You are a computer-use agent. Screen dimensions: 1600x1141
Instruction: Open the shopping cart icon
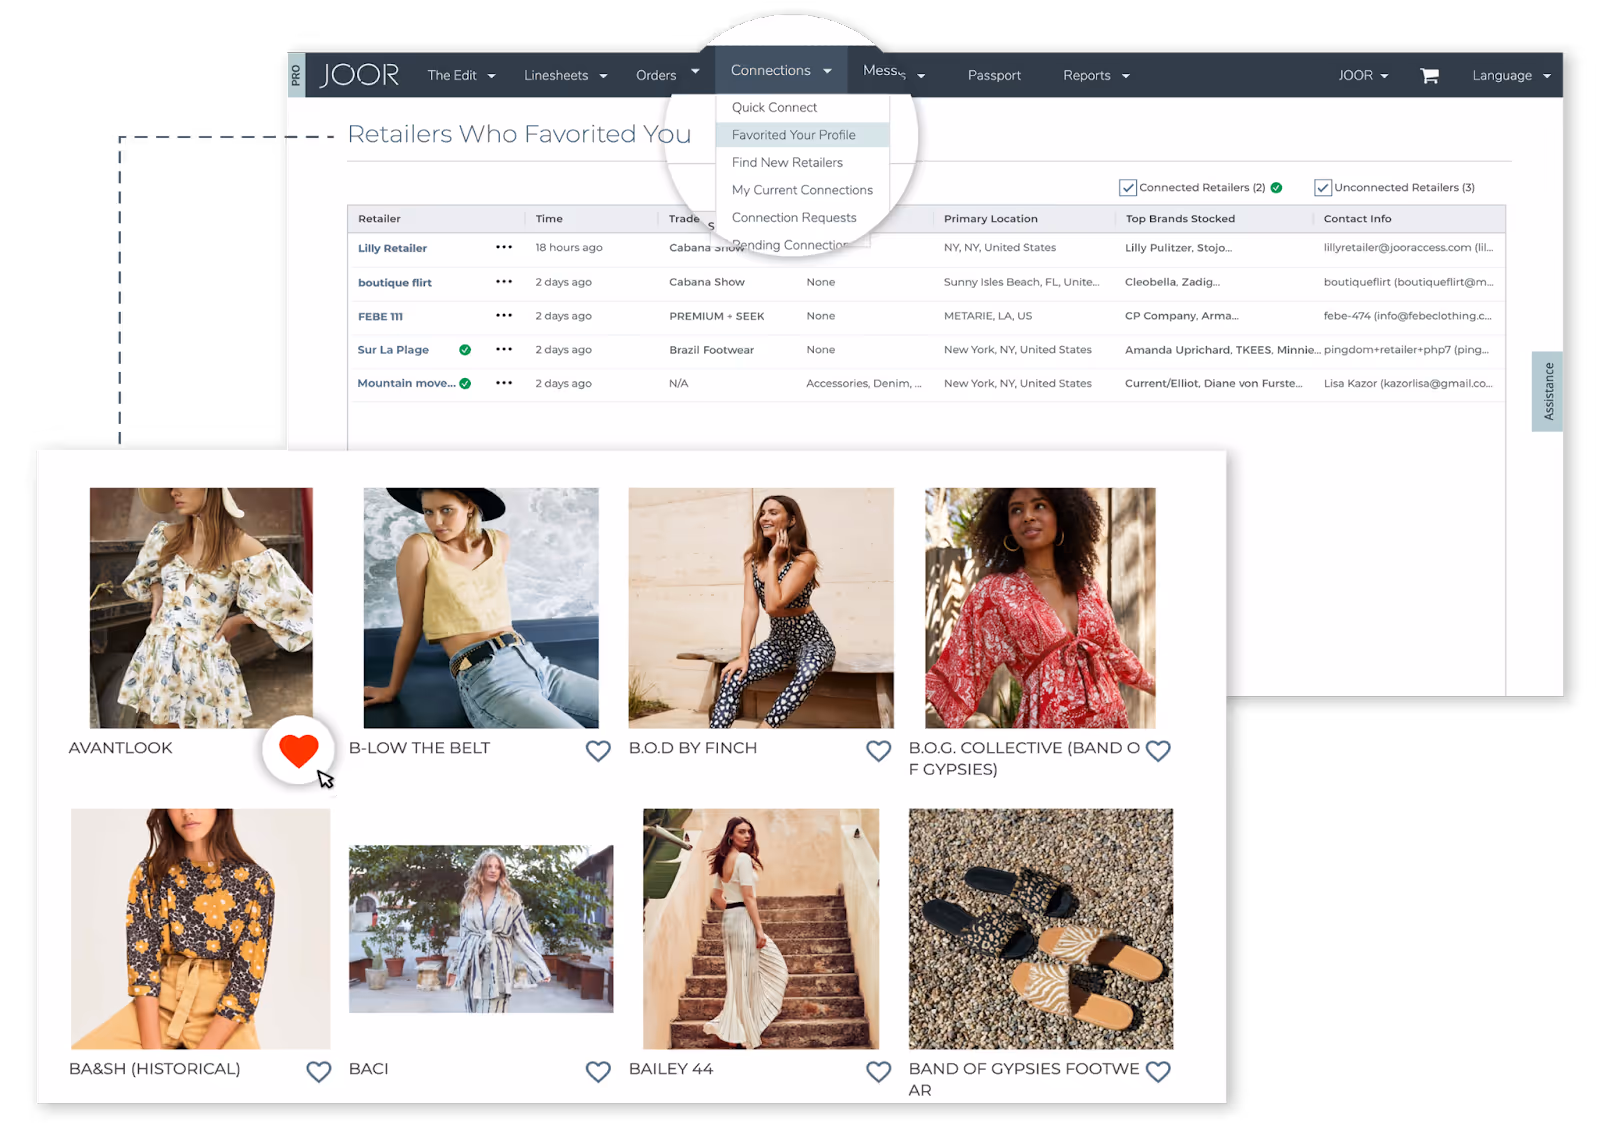[x=1429, y=76]
